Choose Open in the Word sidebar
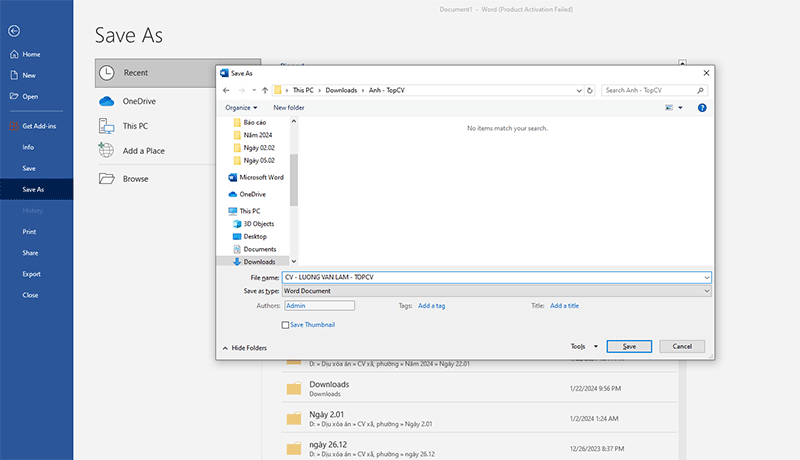Screen dimensions: 800x460 point(24,96)
